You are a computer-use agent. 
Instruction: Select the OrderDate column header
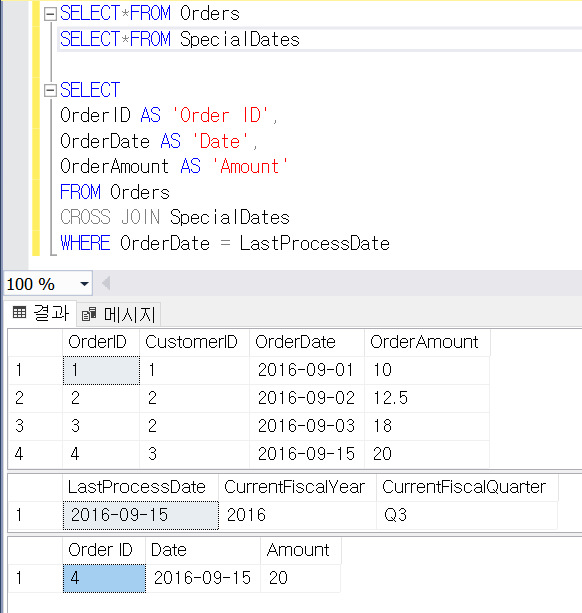coord(307,342)
